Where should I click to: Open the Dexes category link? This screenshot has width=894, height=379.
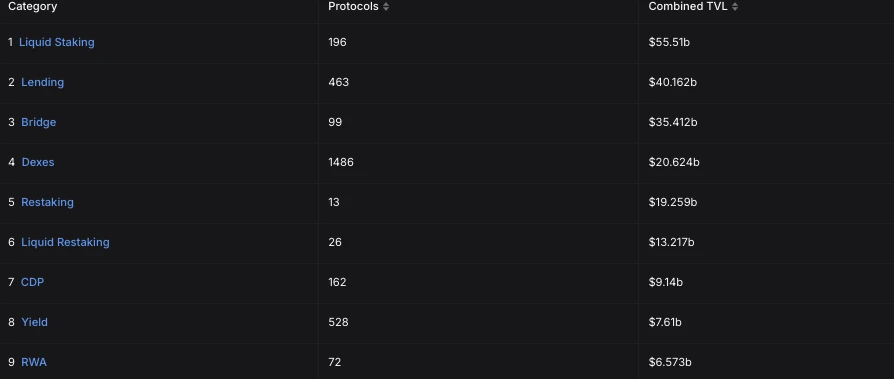[x=38, y=162]
